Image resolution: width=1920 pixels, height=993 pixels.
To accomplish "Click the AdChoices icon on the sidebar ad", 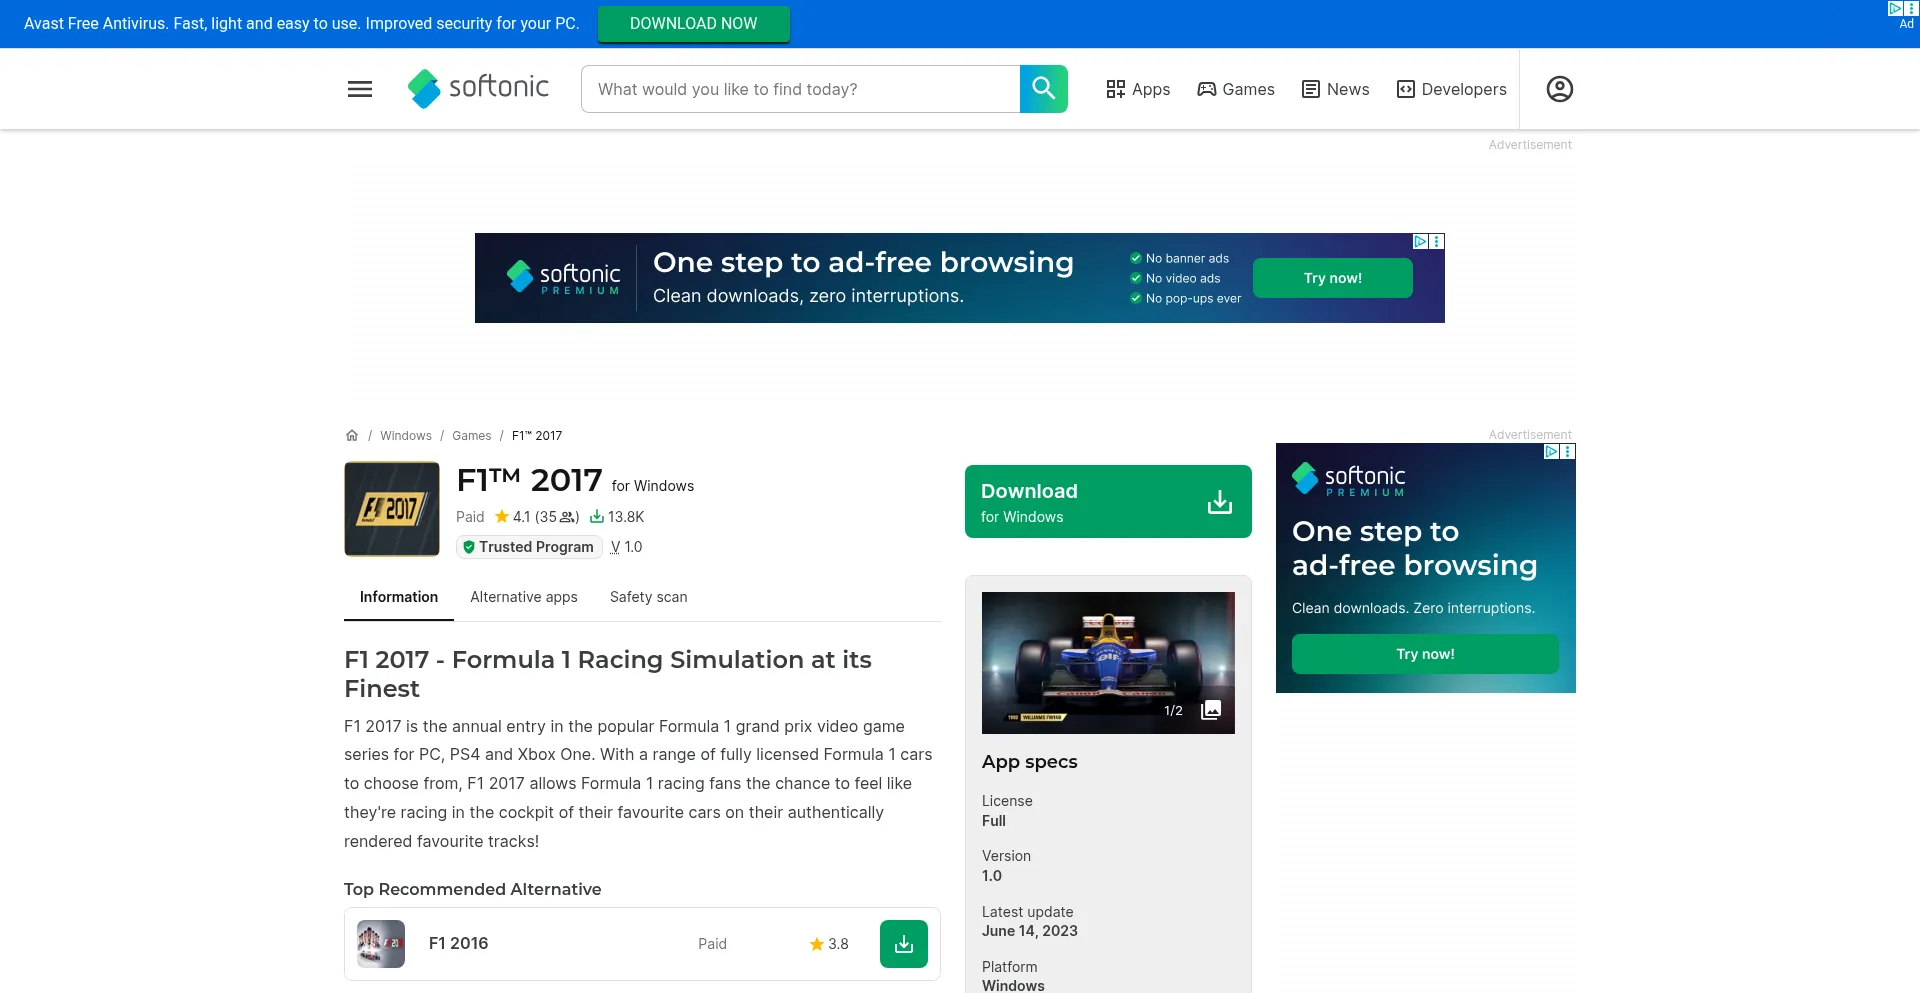I will tap(1551, 451).
